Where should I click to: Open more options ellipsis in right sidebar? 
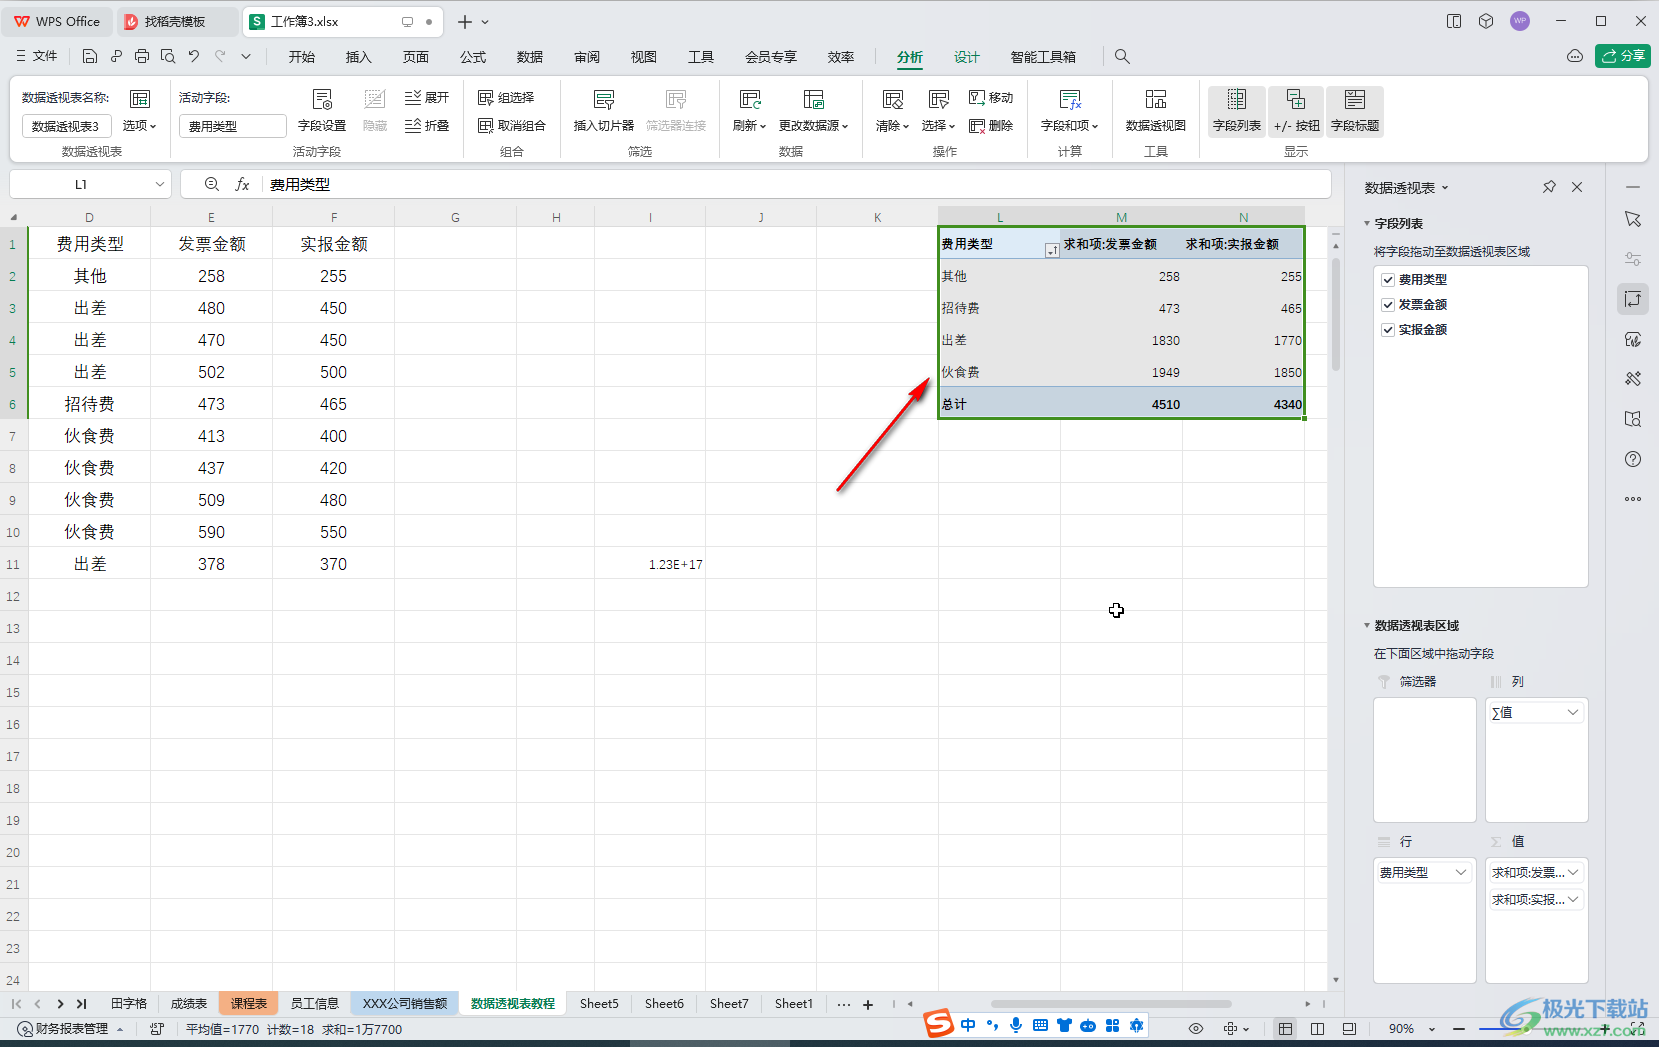pos(1633,499)
